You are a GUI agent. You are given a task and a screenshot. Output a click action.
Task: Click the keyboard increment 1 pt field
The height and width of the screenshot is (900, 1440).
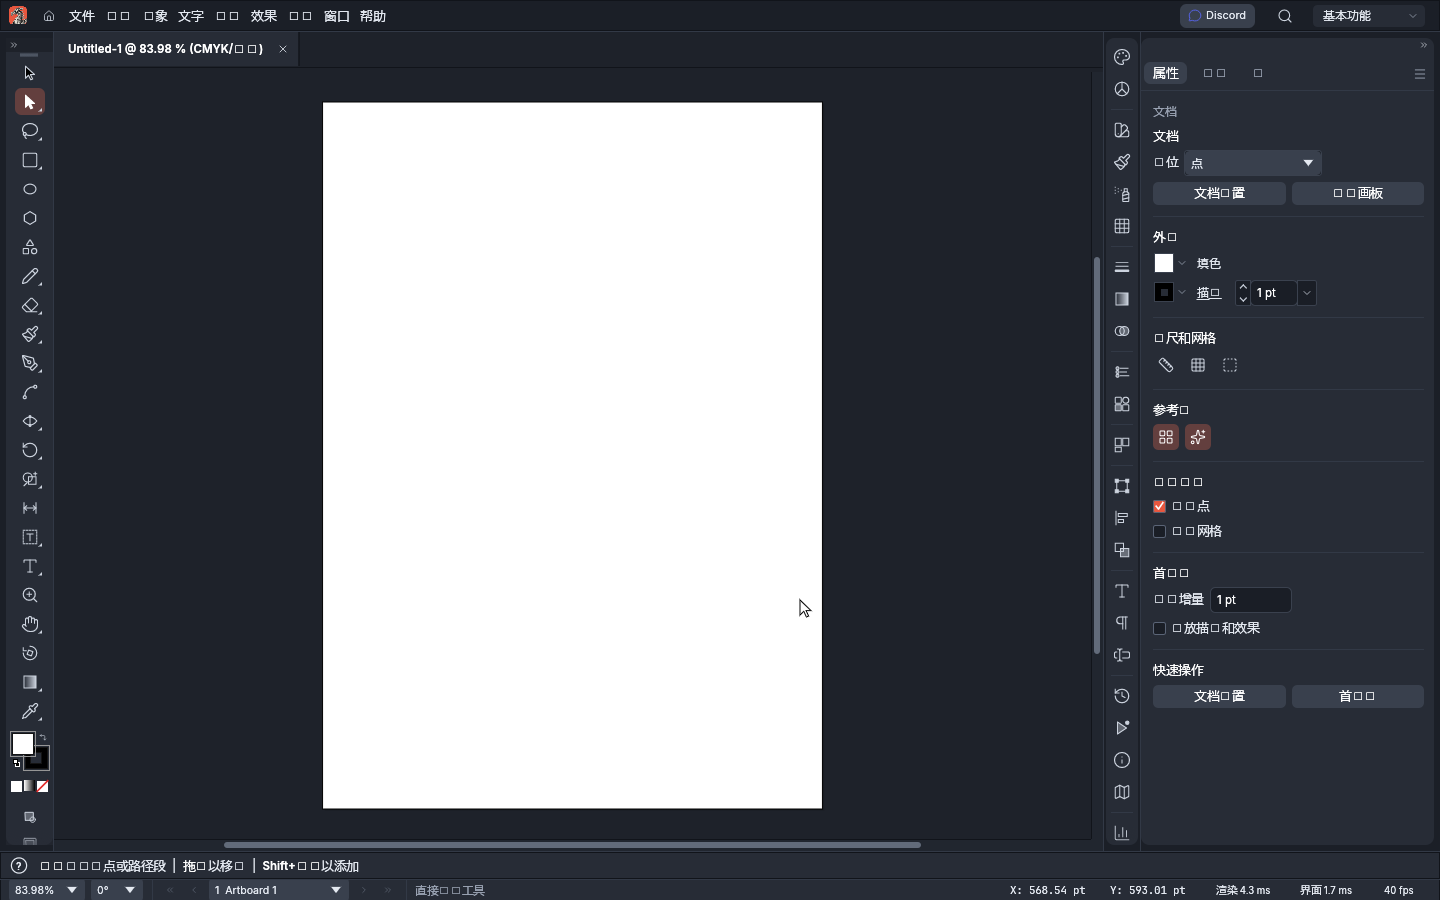pyautogui.click(x=1251, y=599)
